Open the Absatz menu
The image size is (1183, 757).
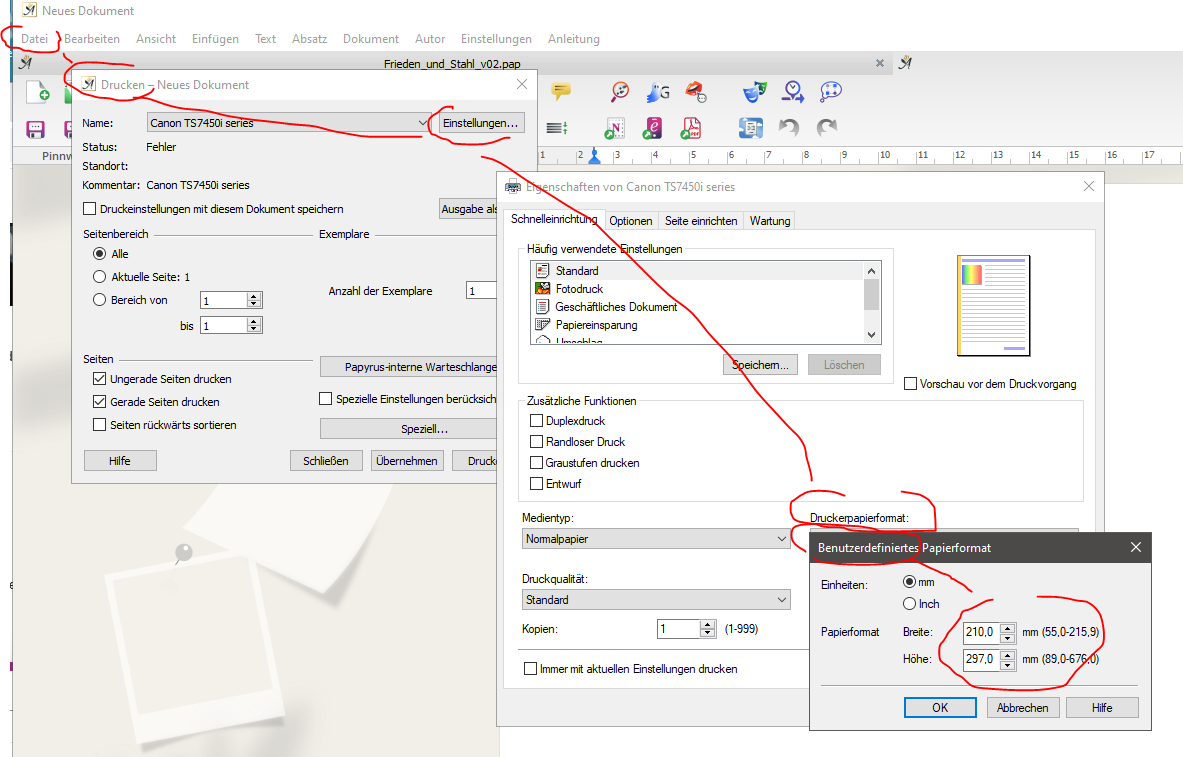[x=309, y=38]
